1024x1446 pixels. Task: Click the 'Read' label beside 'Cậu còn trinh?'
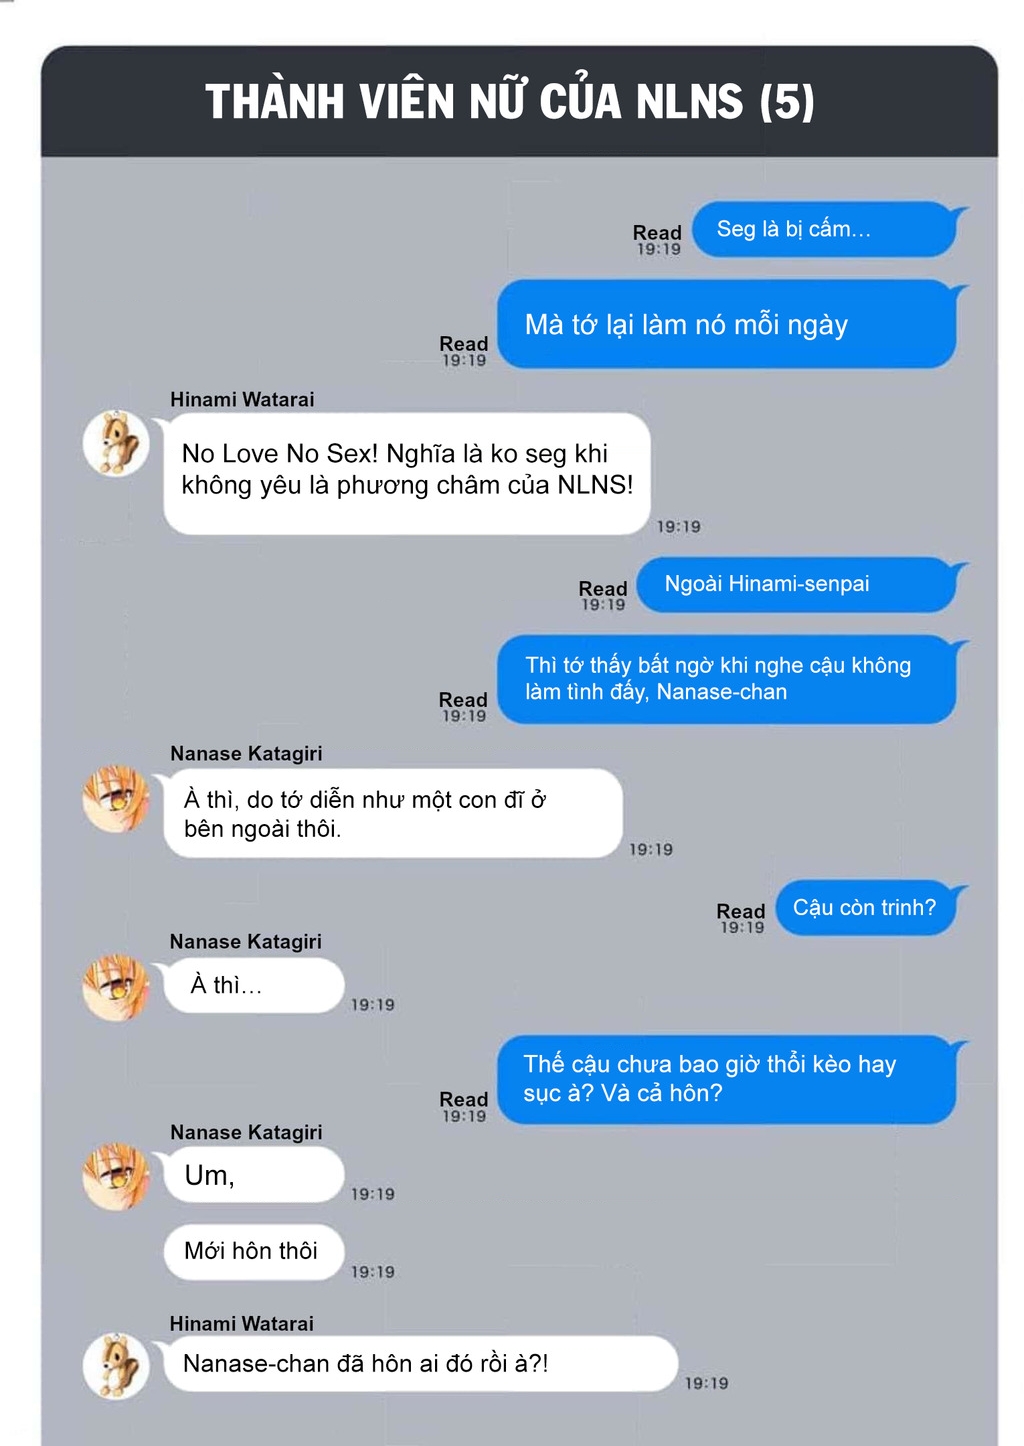click(741, 911)
